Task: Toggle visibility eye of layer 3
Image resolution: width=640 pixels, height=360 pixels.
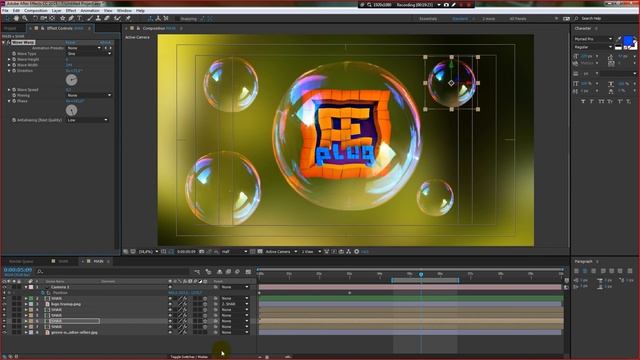Action: pyautogui.click(x=4, y=304)
